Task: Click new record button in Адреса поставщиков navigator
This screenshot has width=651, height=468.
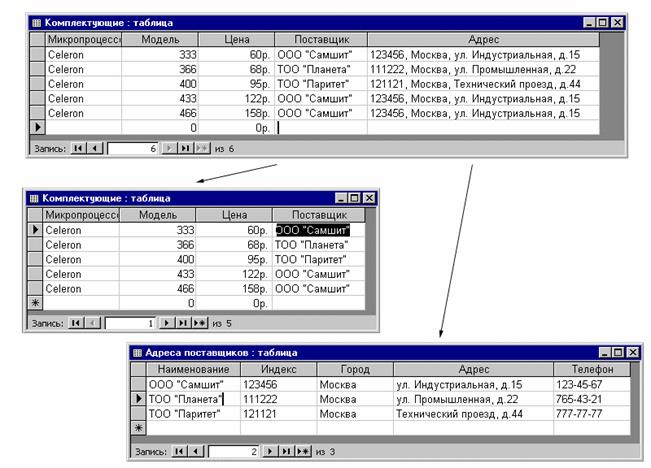Action: [300, 452]
